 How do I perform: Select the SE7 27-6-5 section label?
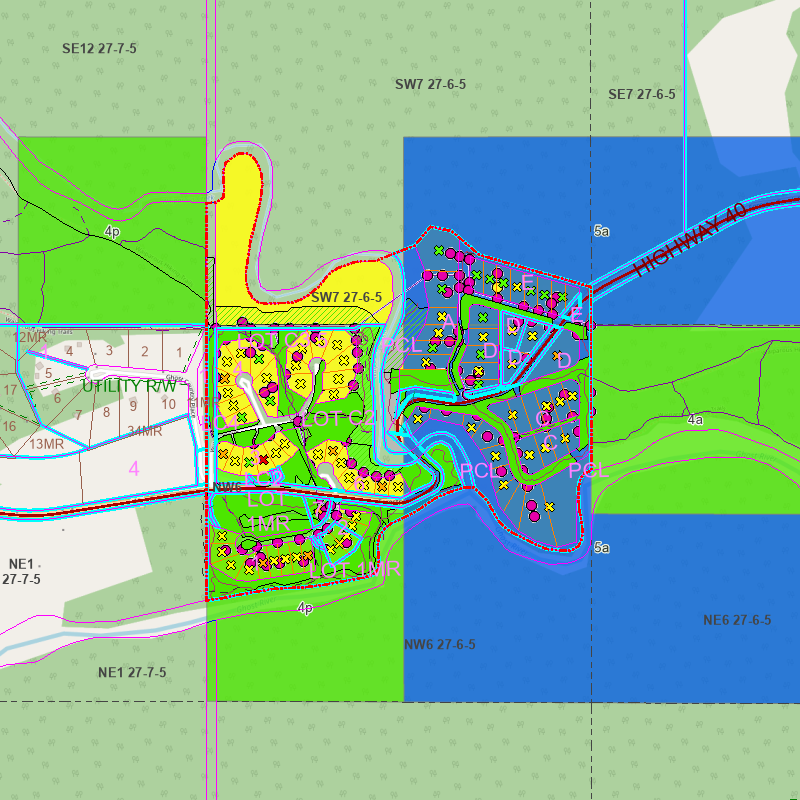[641, 94]
